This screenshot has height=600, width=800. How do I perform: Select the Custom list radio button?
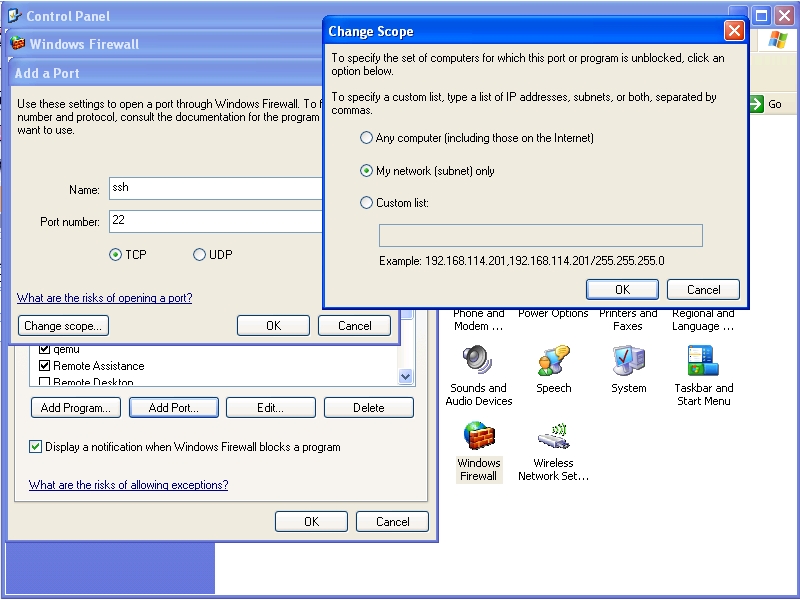tap(366, 203)
